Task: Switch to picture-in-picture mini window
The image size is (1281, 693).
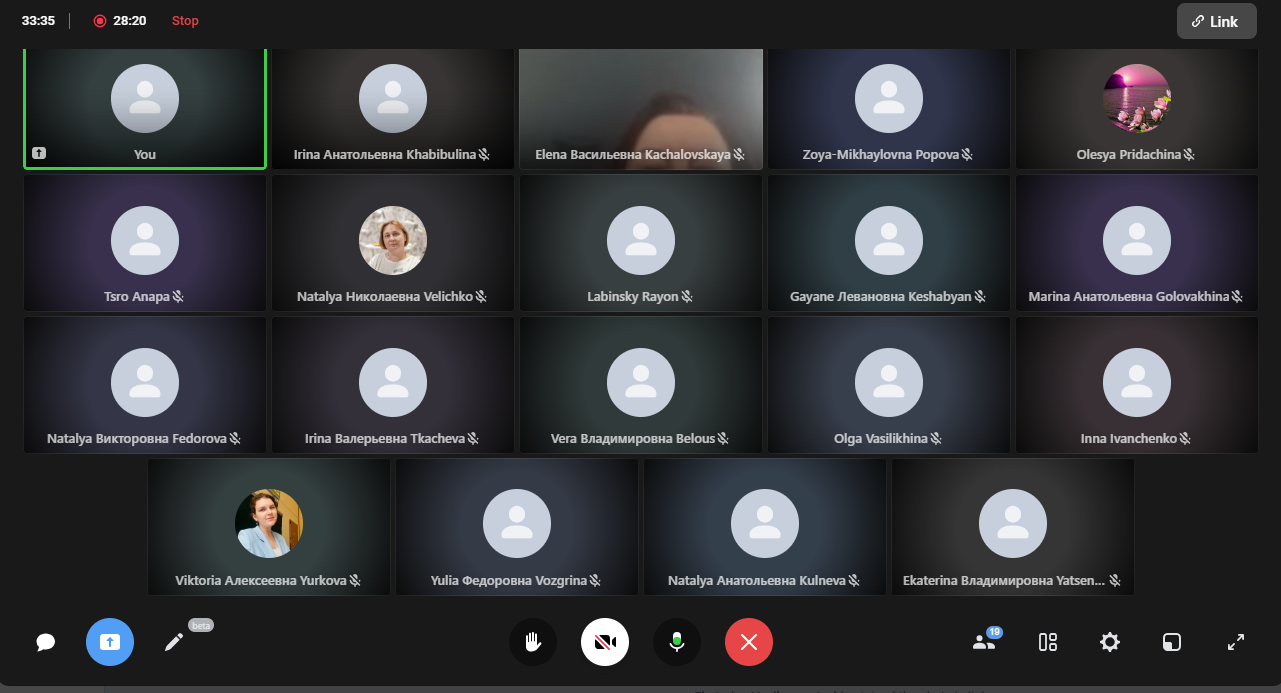Action: [1172, 642]
